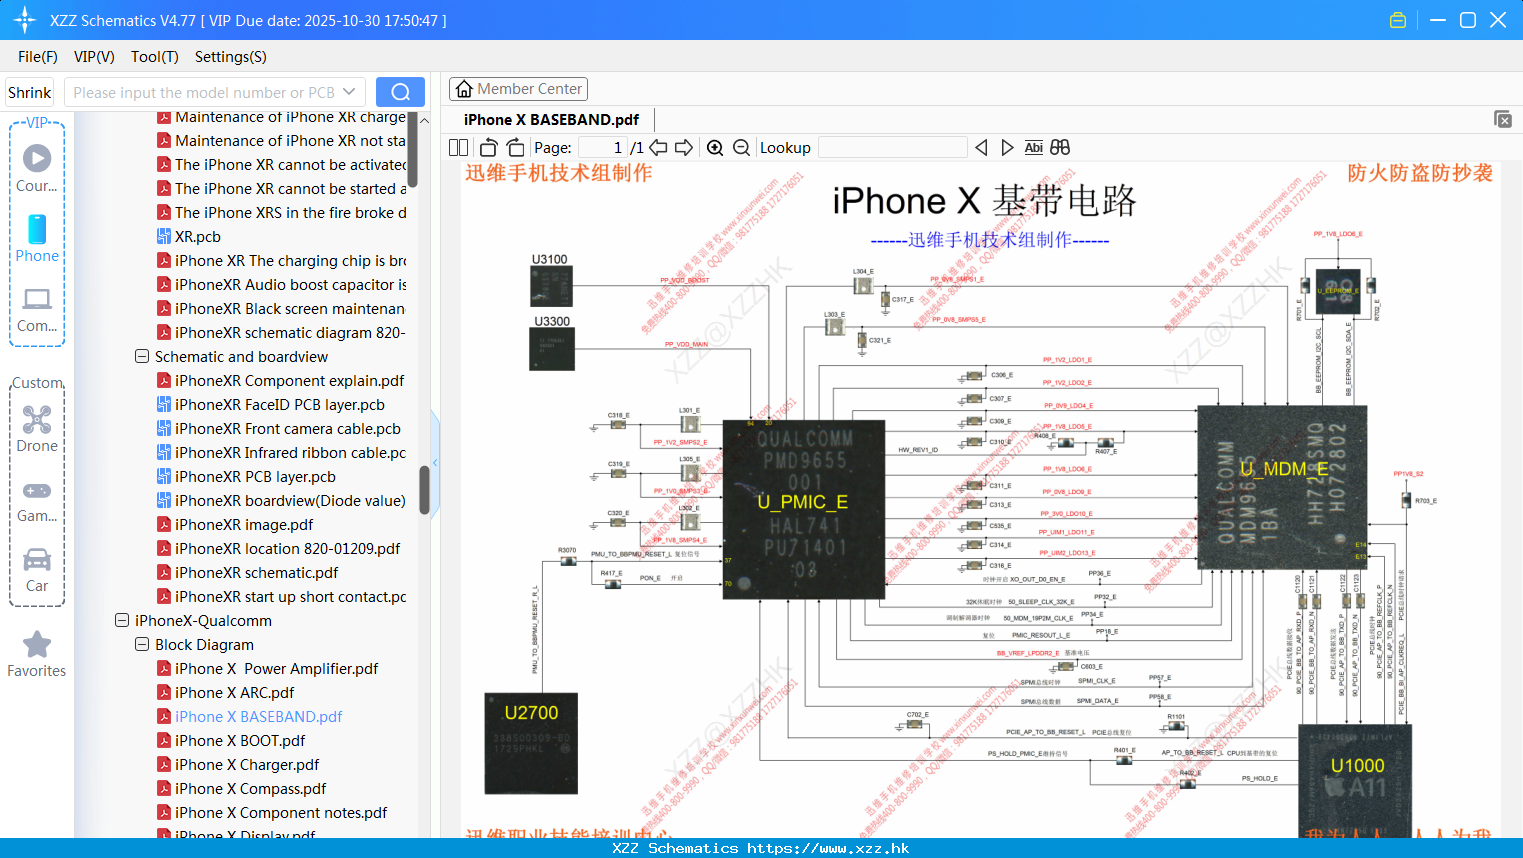
Task: Find previous lookup result triangle
Action: (981, 147)
